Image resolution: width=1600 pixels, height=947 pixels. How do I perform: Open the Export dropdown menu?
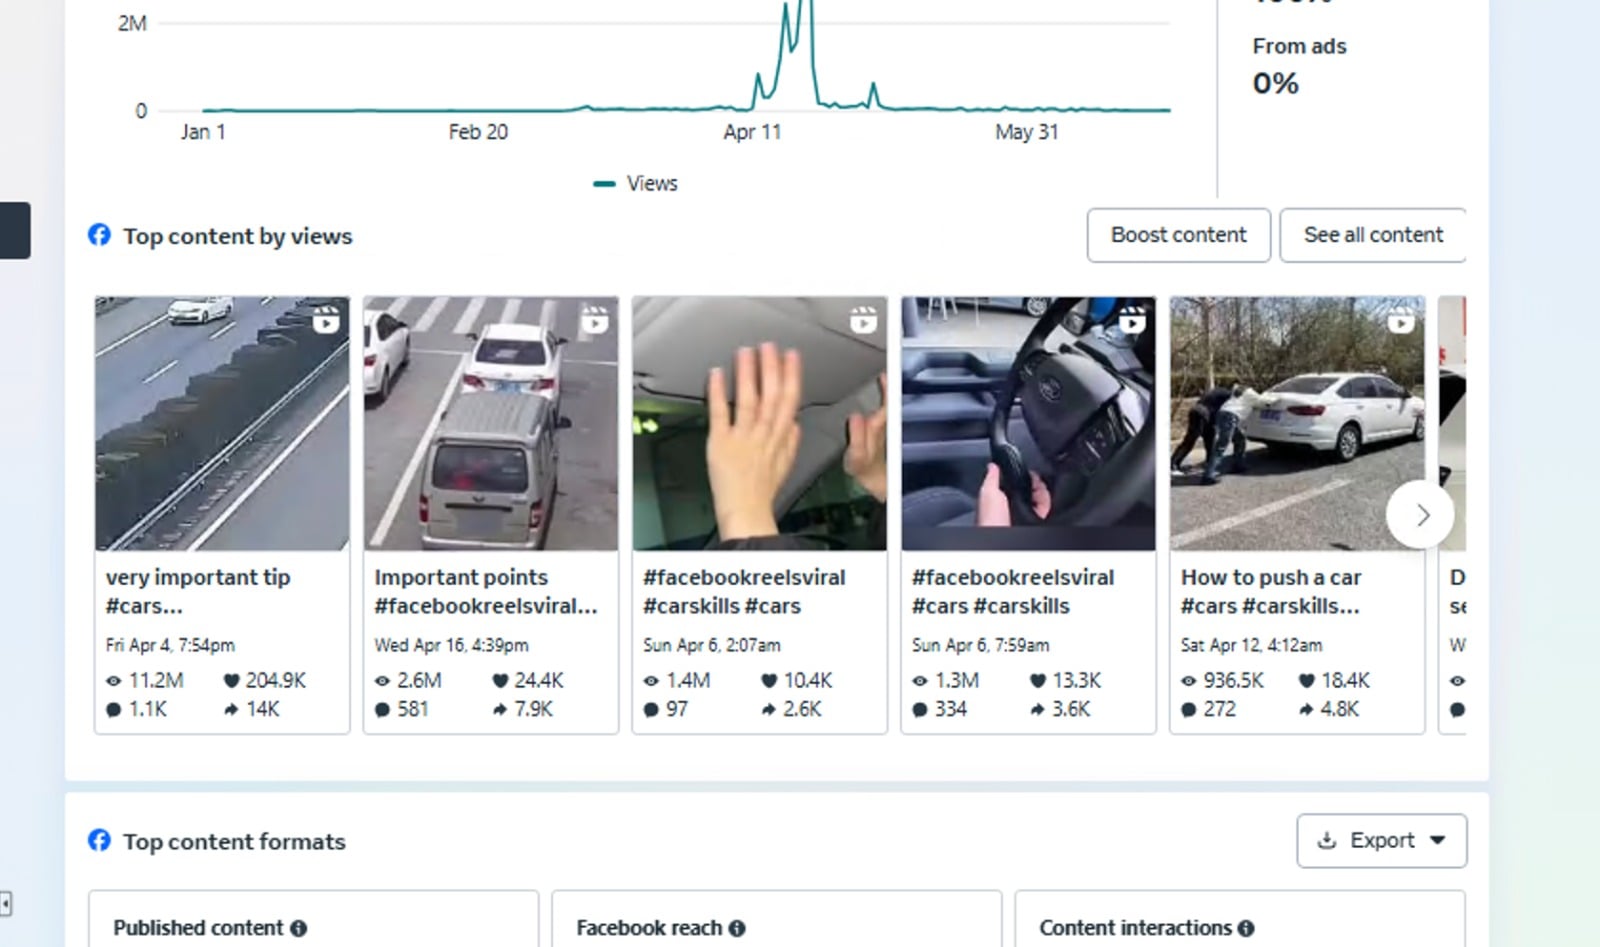coord(1381,840)
